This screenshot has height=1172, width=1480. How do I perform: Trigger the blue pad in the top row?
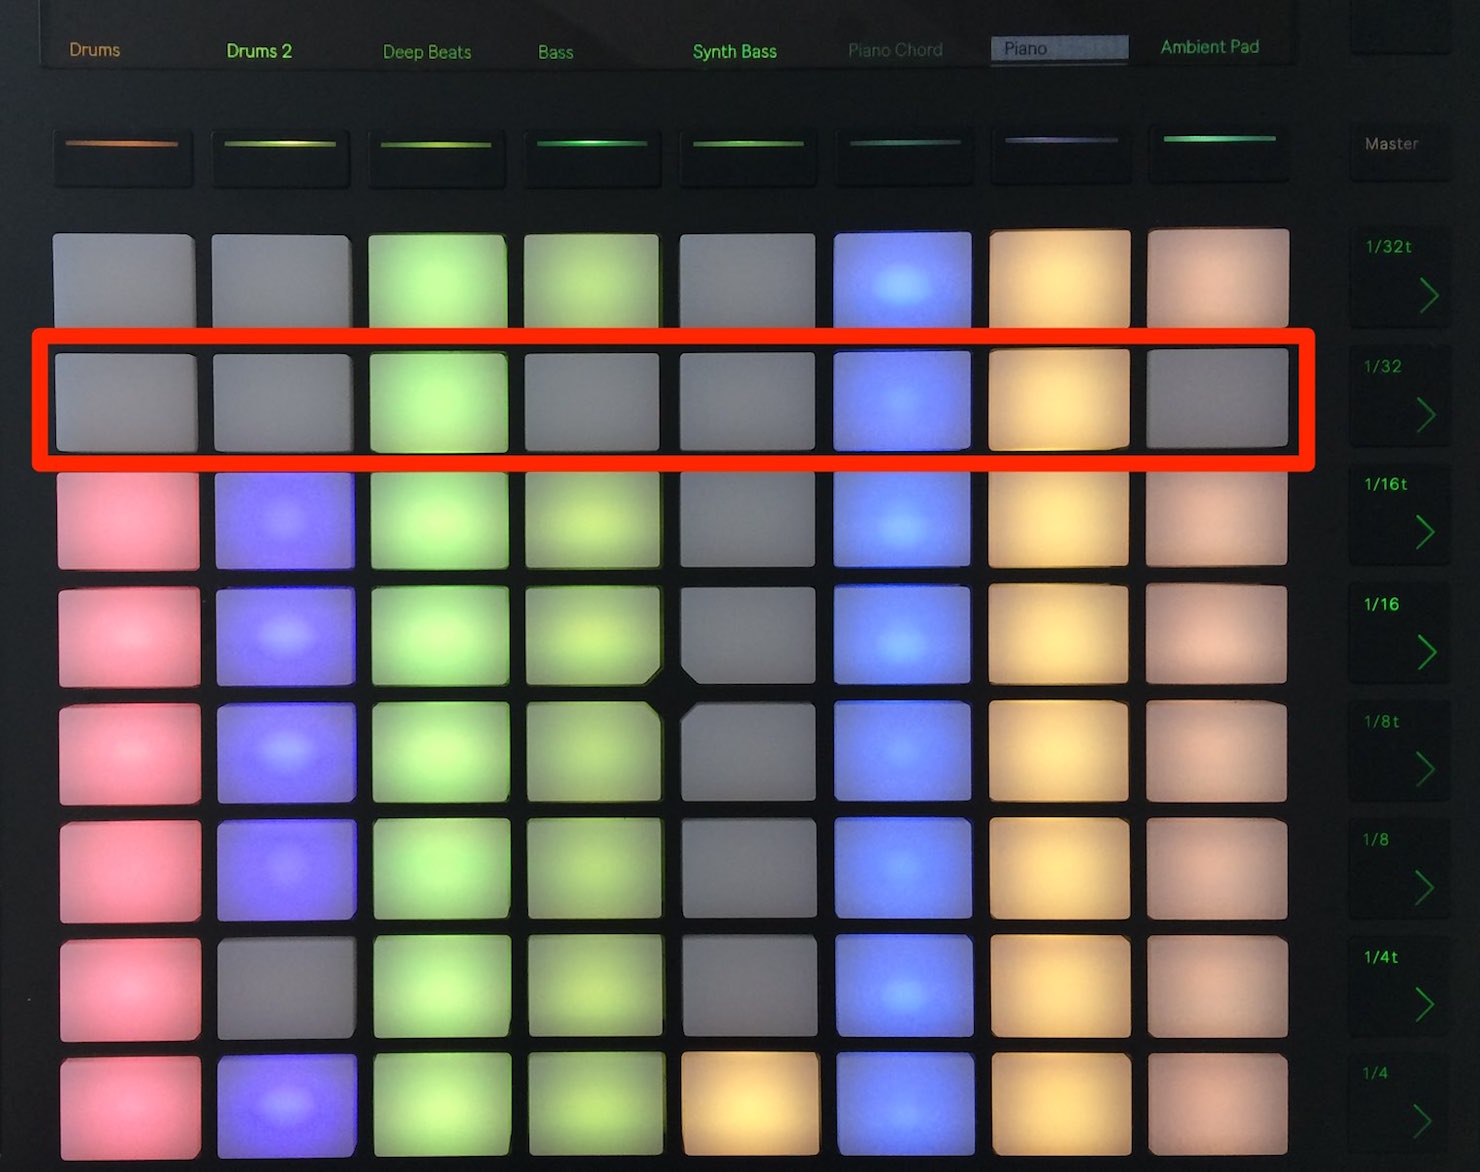pos(902,282)
